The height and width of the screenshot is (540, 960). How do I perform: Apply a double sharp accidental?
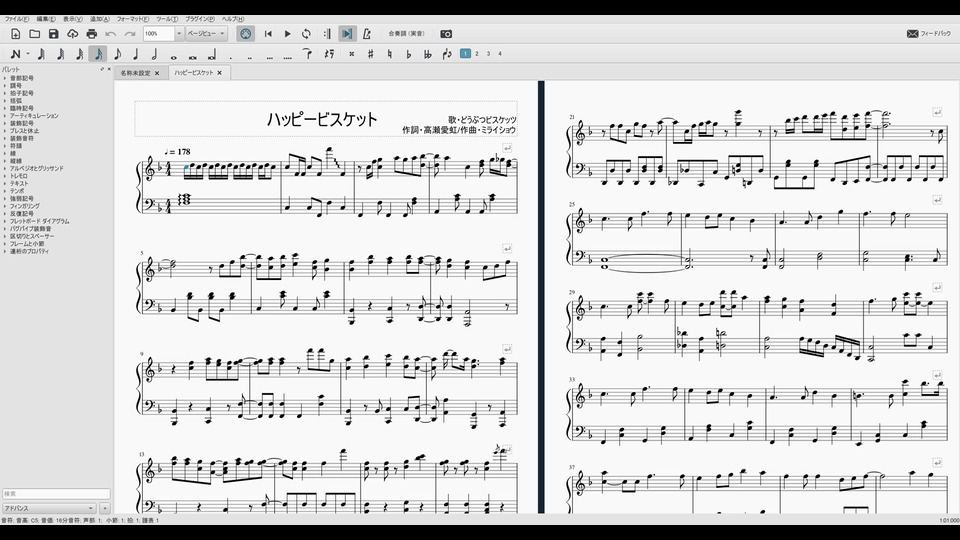click(351, 54)
